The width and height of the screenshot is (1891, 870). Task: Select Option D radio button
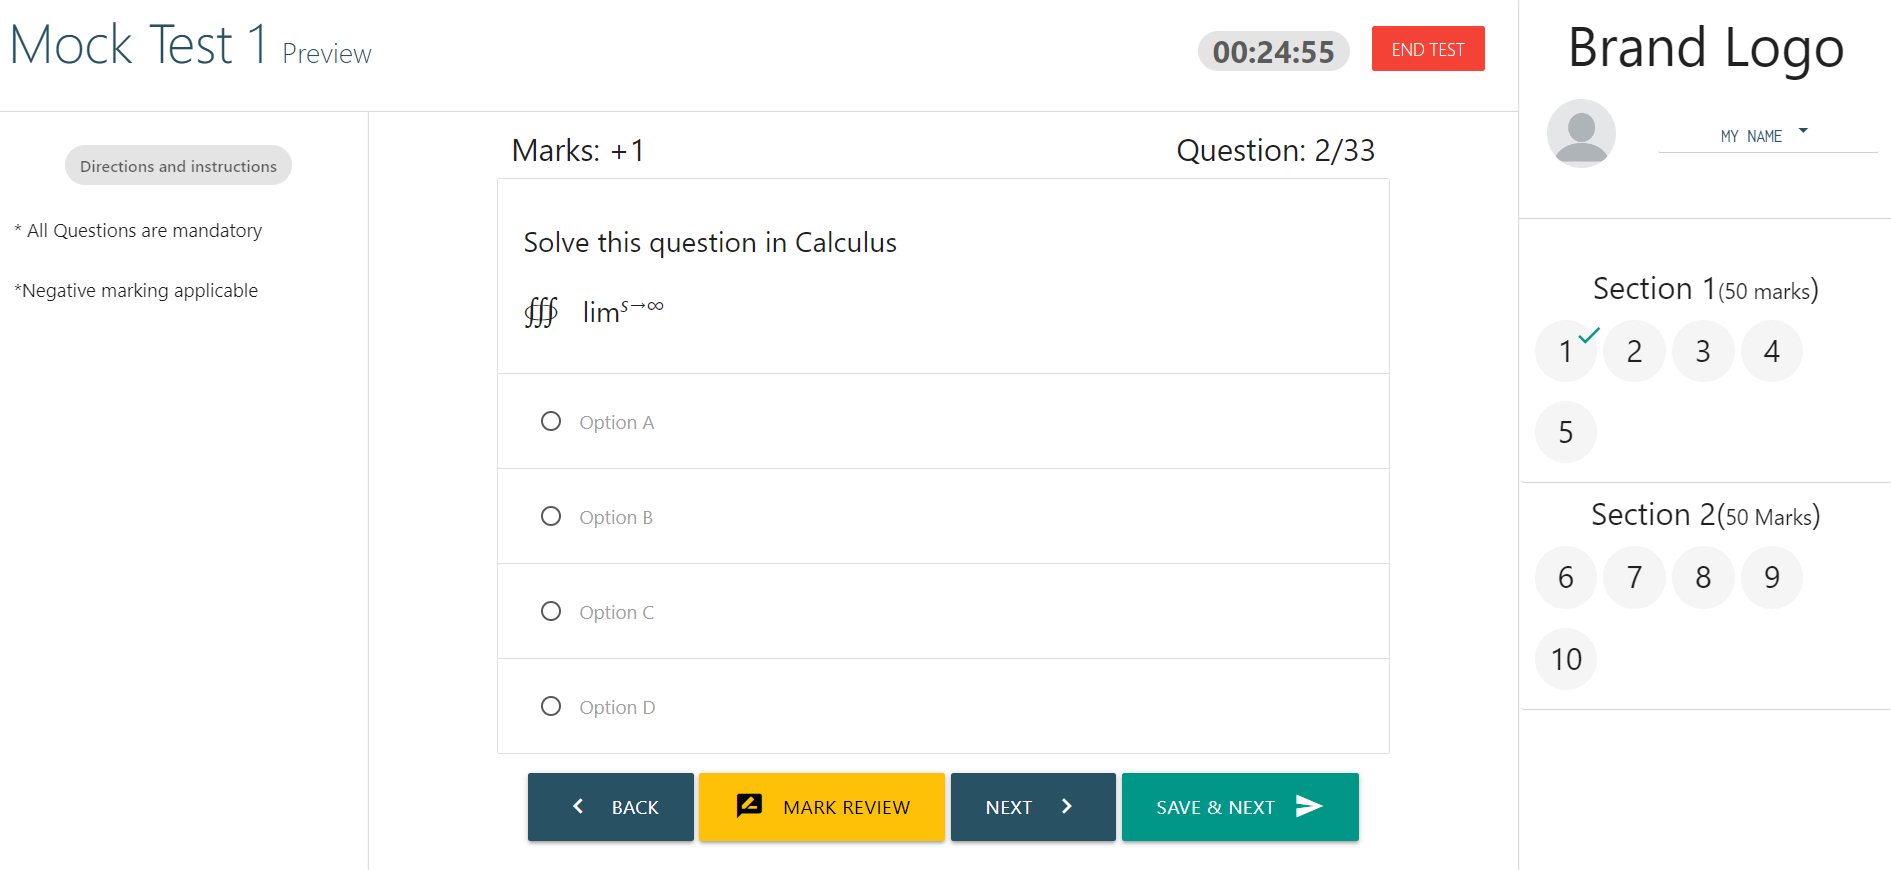(x=551, y=706)
